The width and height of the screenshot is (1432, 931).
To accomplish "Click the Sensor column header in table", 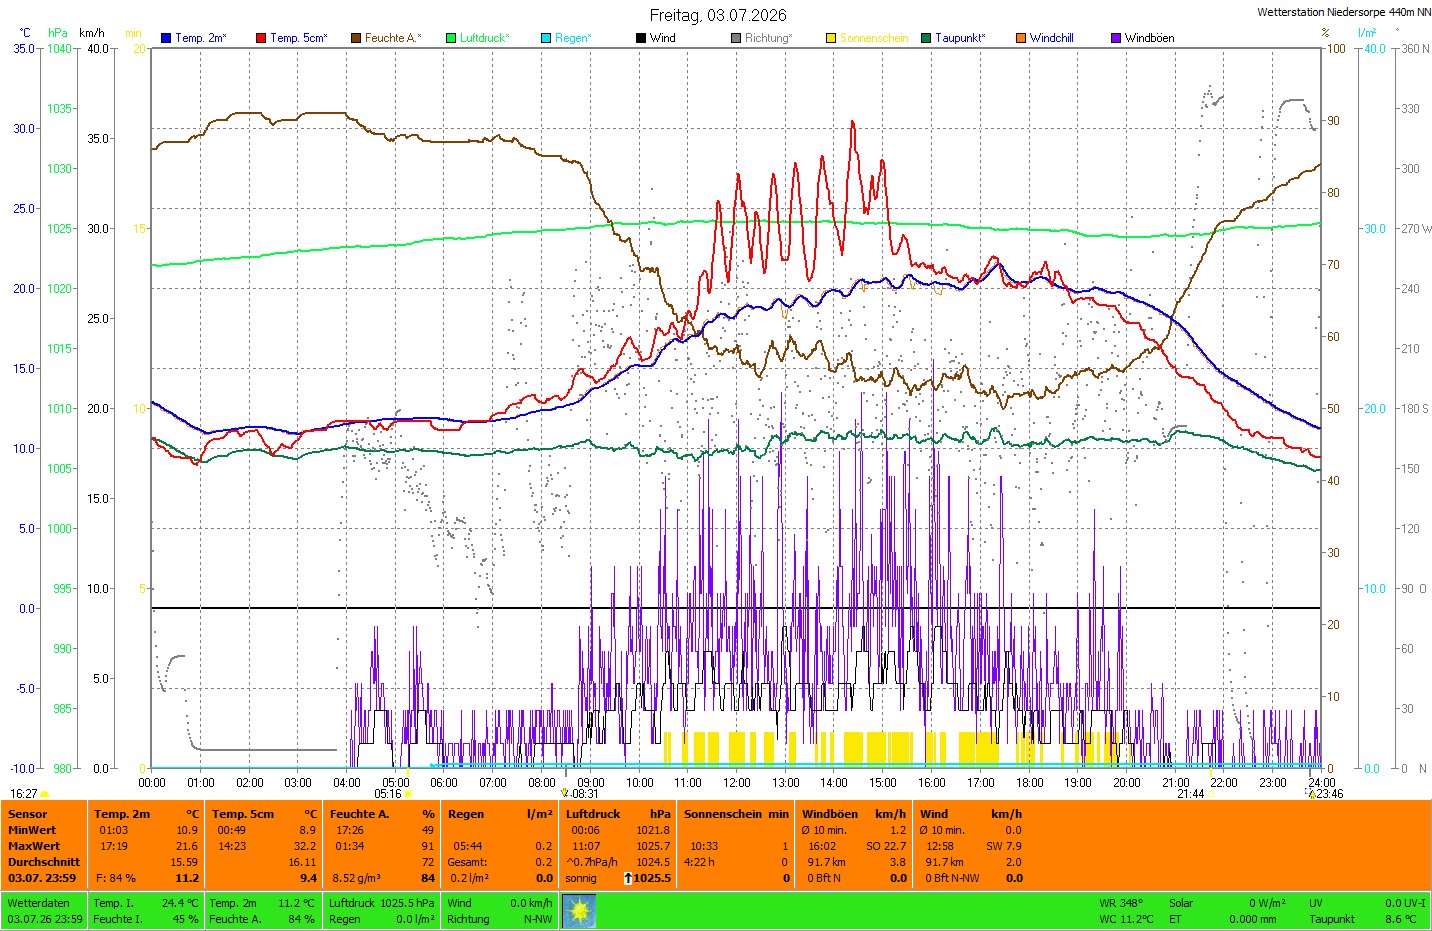I will click(x=28, y=814).
